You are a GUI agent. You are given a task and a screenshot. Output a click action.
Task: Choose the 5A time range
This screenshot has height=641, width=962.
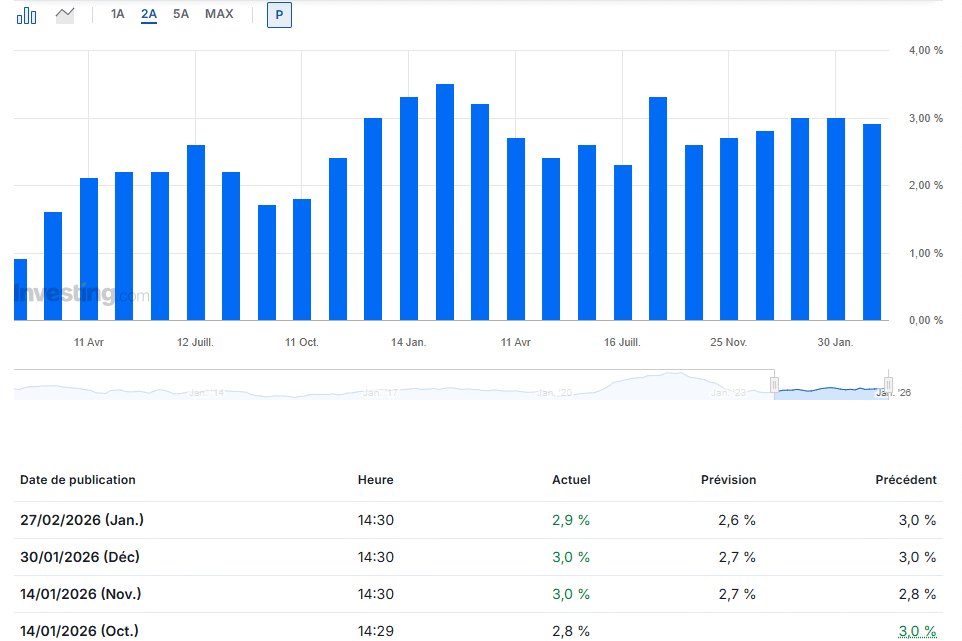[181, 15]
